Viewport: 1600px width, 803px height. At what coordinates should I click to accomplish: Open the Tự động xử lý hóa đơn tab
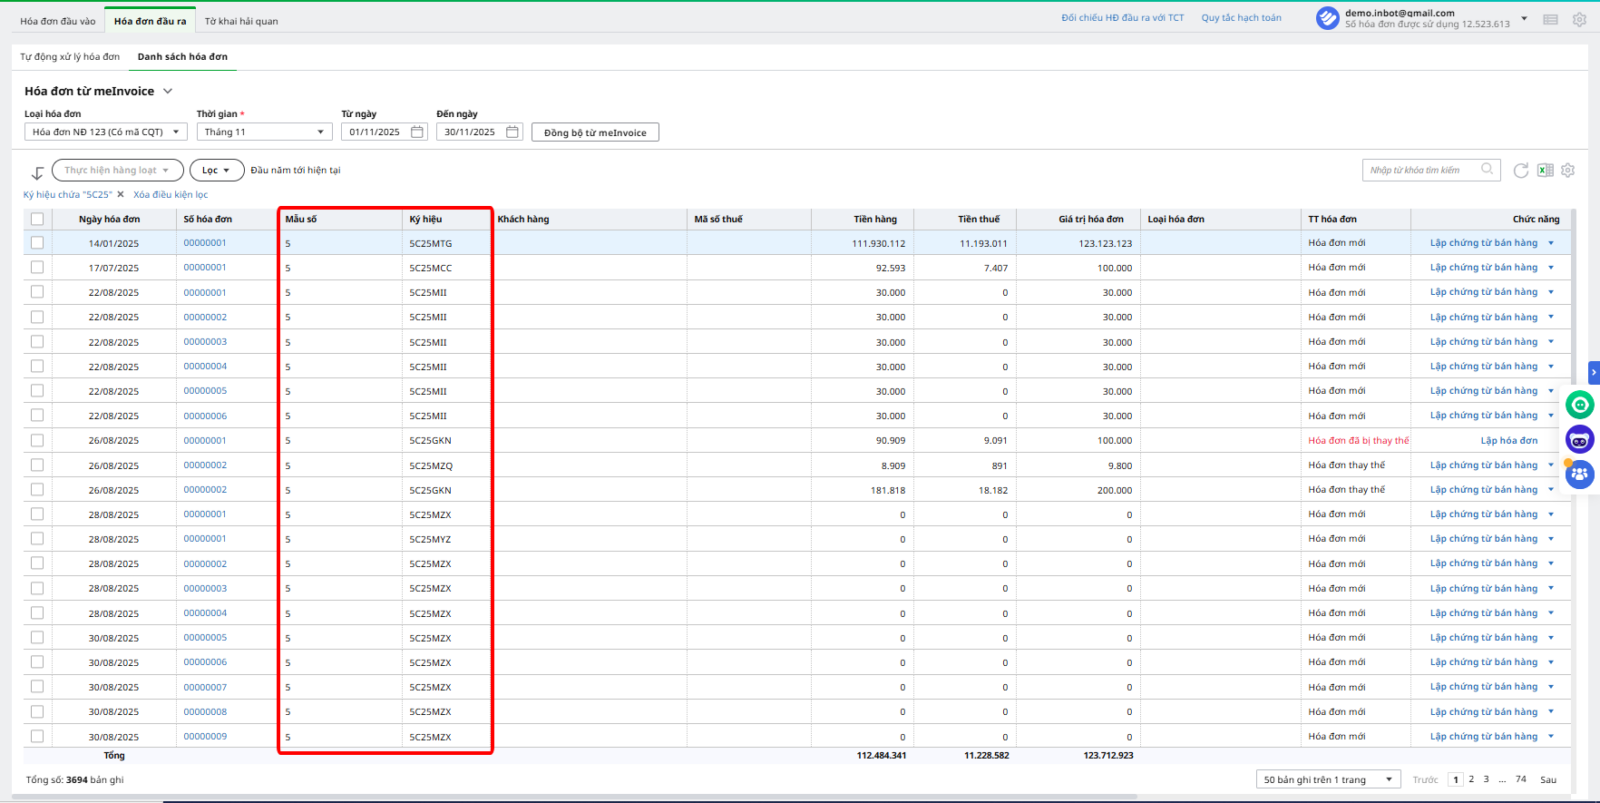[x=70, y=57]
